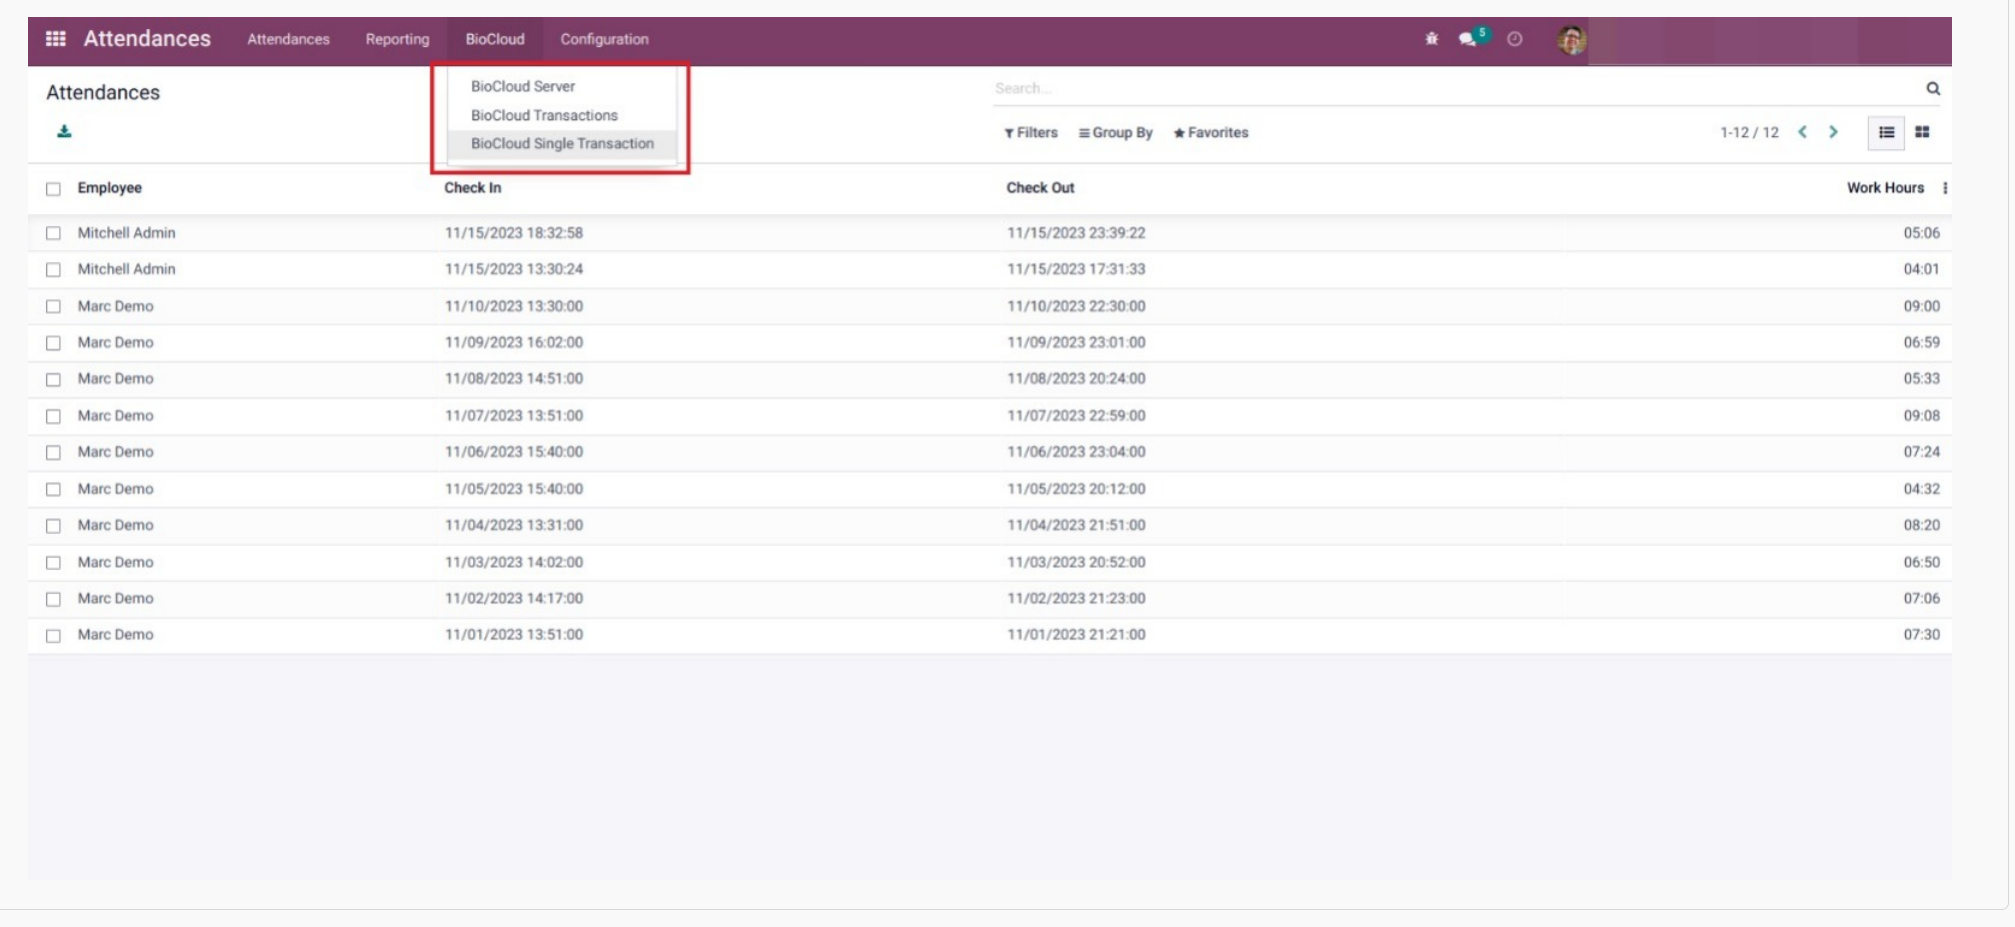Open the apps grid home menu
2015x927 pixels.
(56, 39)
